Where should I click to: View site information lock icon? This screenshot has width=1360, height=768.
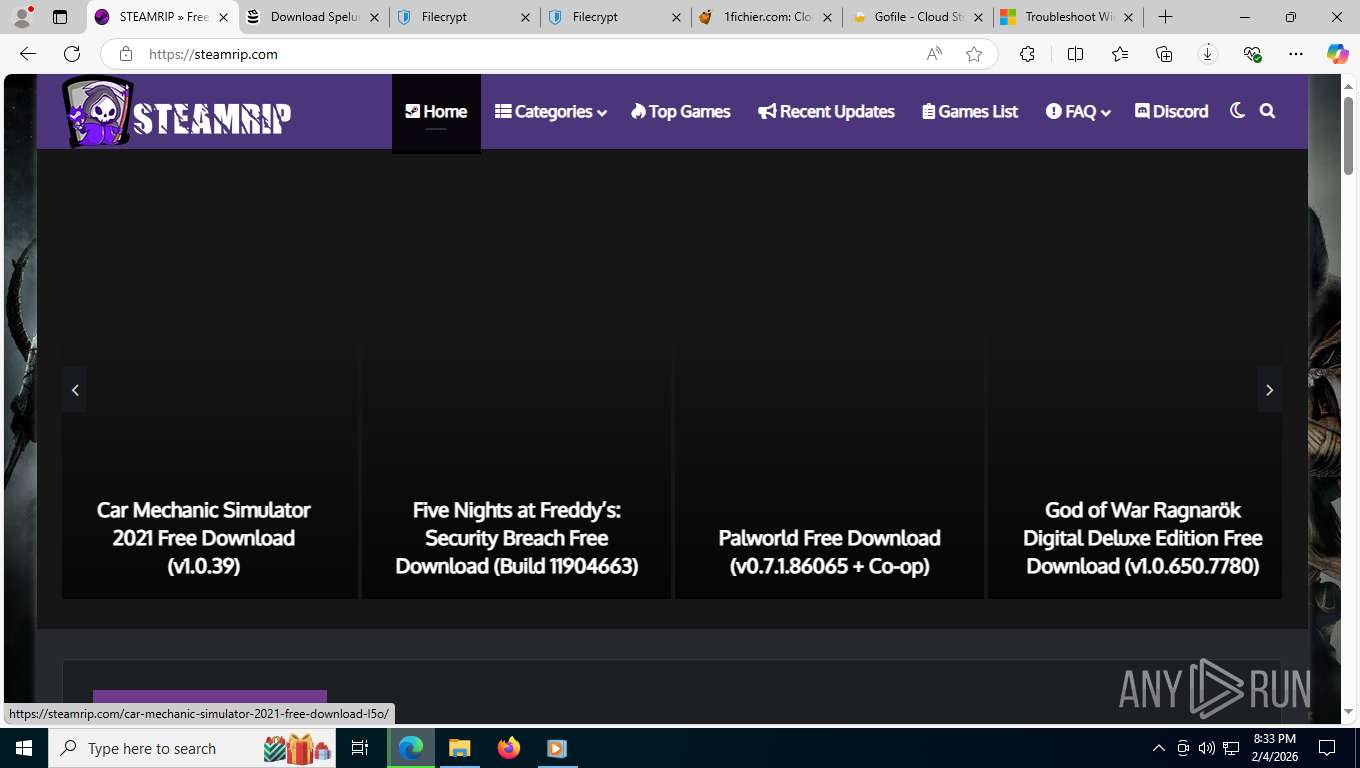[126, 54]
